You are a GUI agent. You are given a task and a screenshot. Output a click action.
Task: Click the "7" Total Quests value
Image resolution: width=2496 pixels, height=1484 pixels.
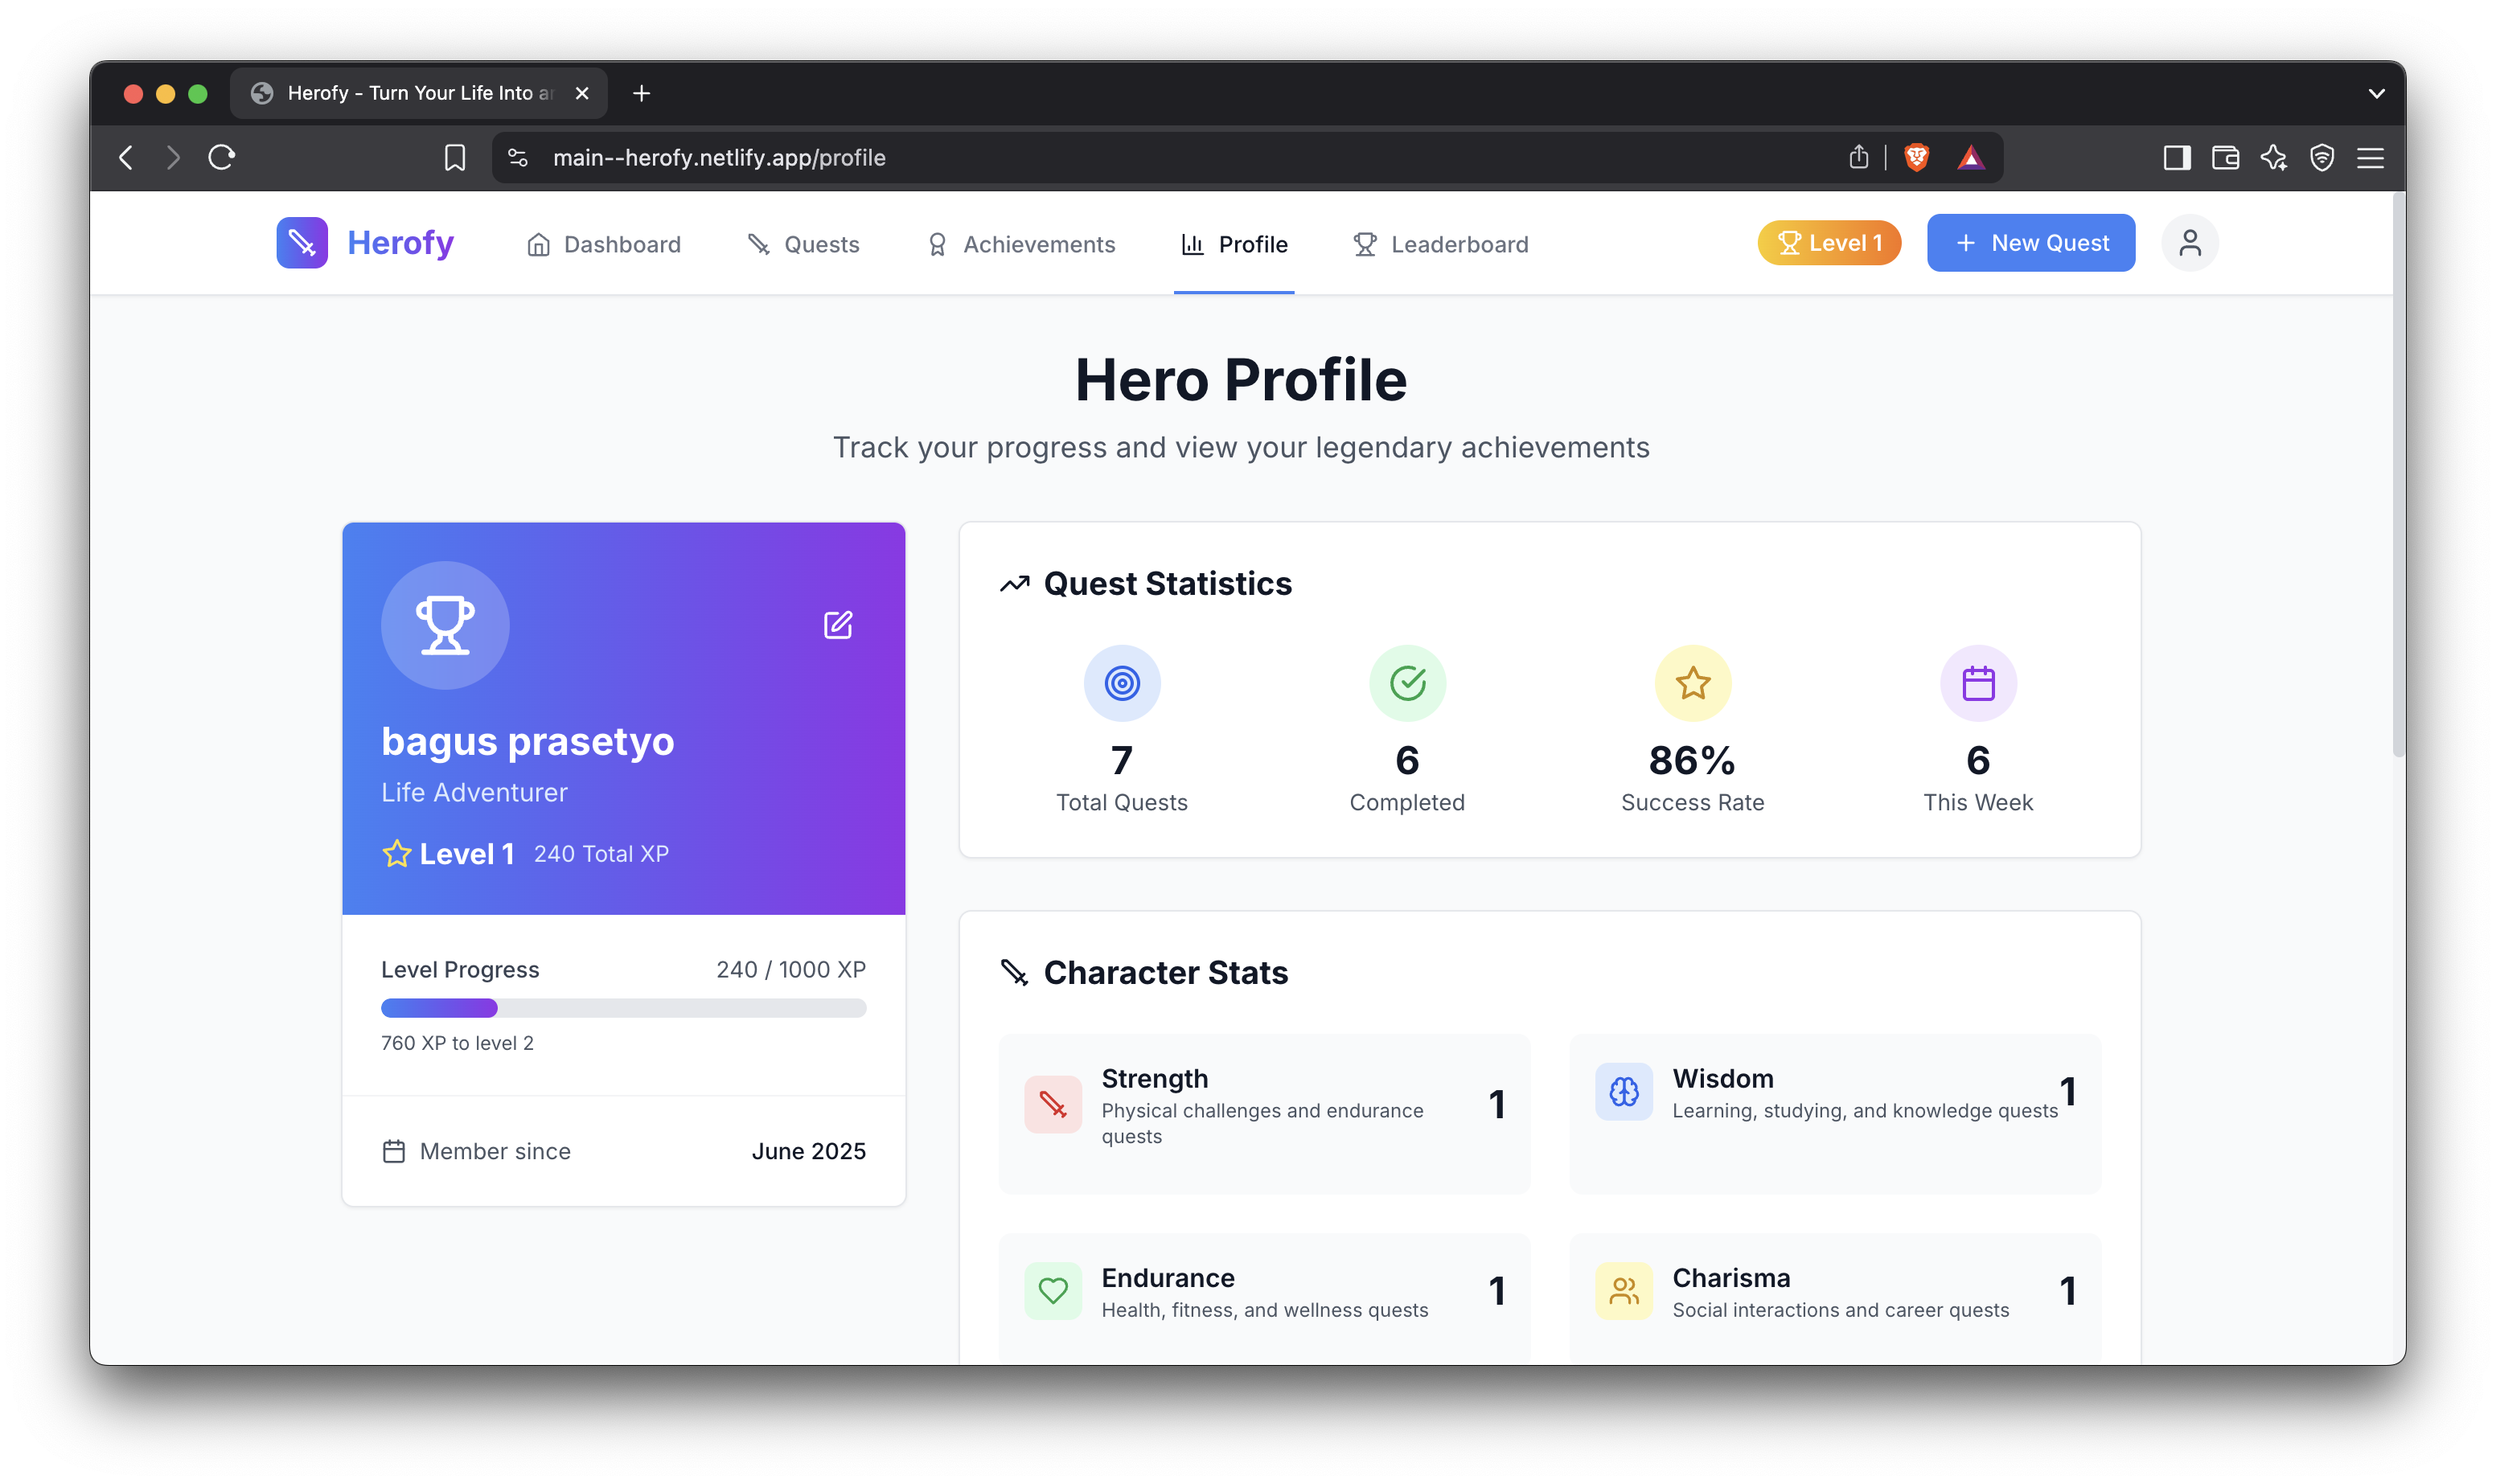[1122, 760]
